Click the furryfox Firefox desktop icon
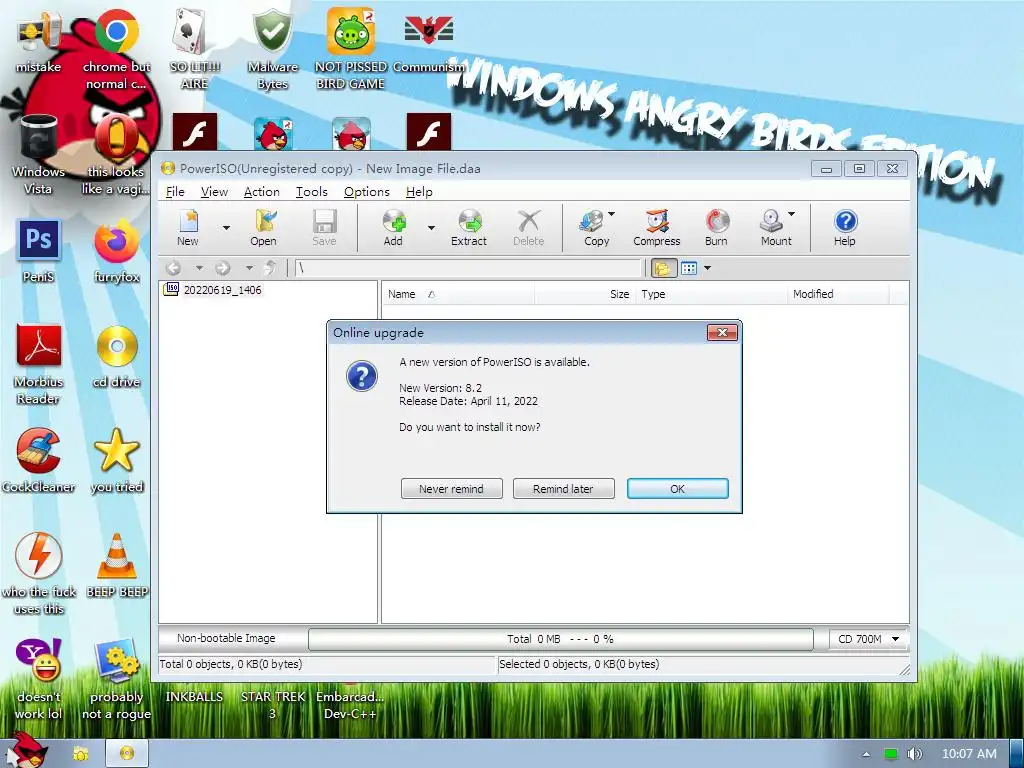 coord(116,251)
